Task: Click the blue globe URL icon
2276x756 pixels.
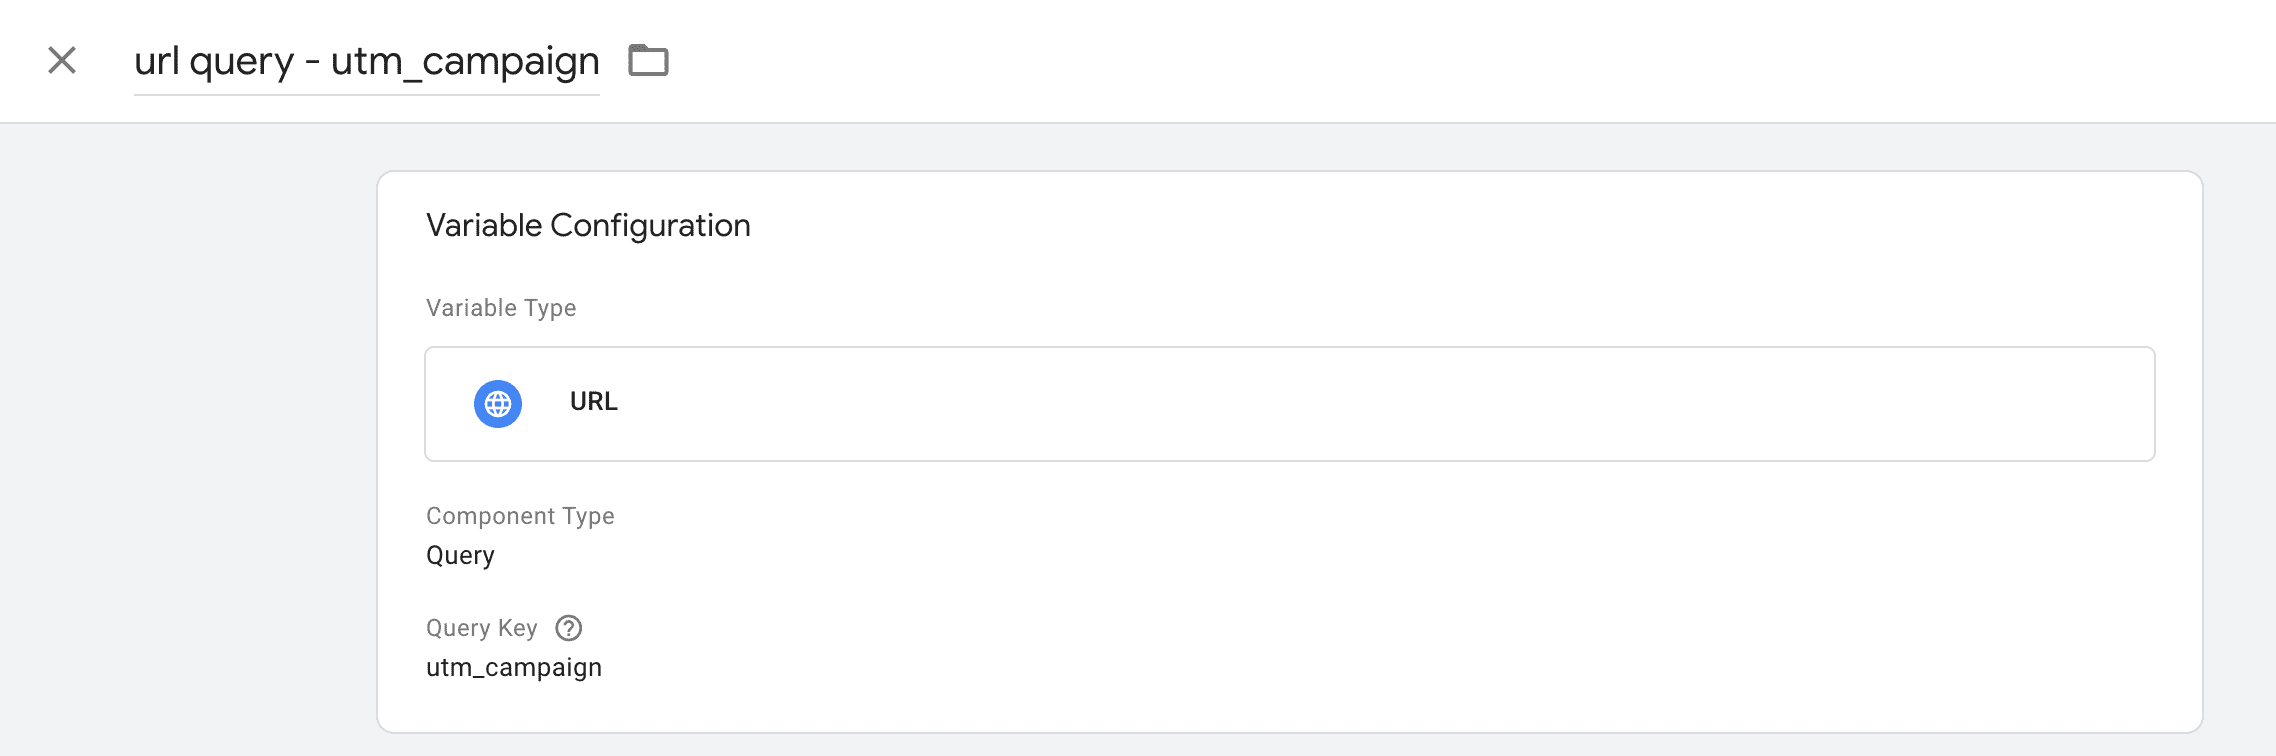Action: [498, 404]
